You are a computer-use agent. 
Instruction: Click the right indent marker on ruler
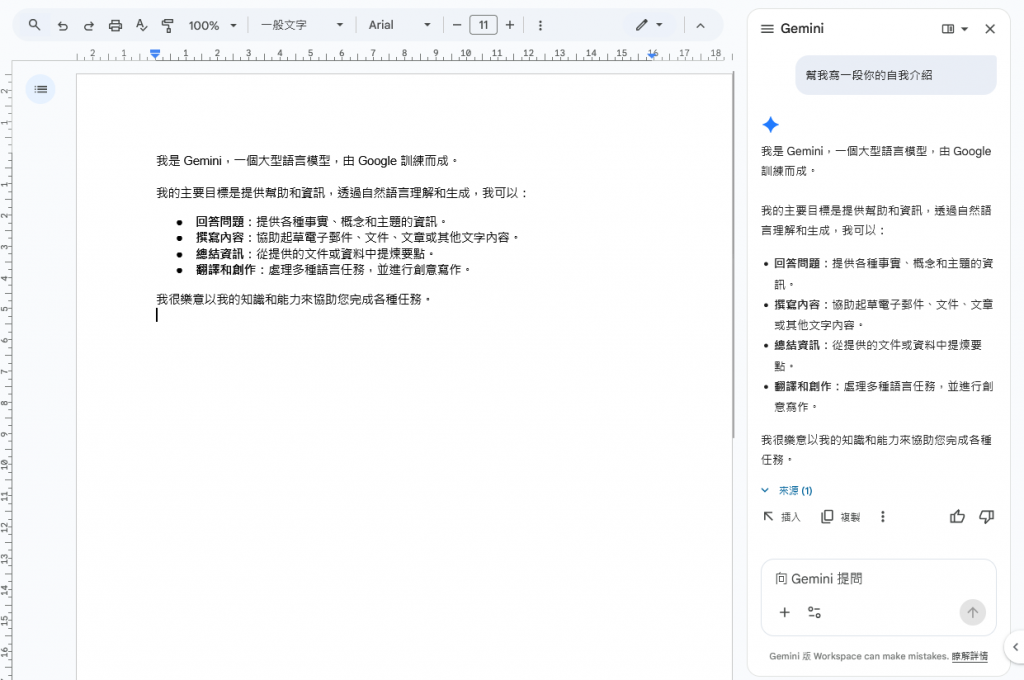[652, 55]
